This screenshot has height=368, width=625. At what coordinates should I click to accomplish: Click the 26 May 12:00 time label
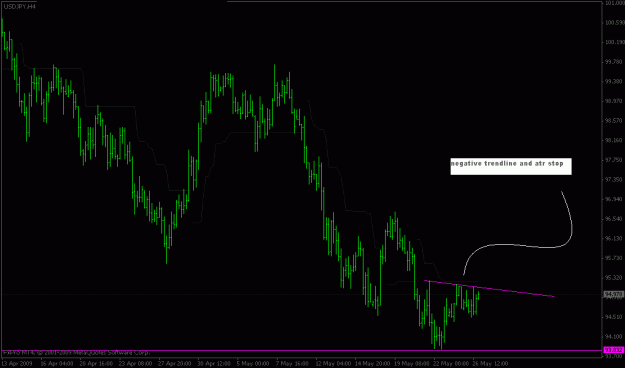pyautogui.click(x=490, y=364)
